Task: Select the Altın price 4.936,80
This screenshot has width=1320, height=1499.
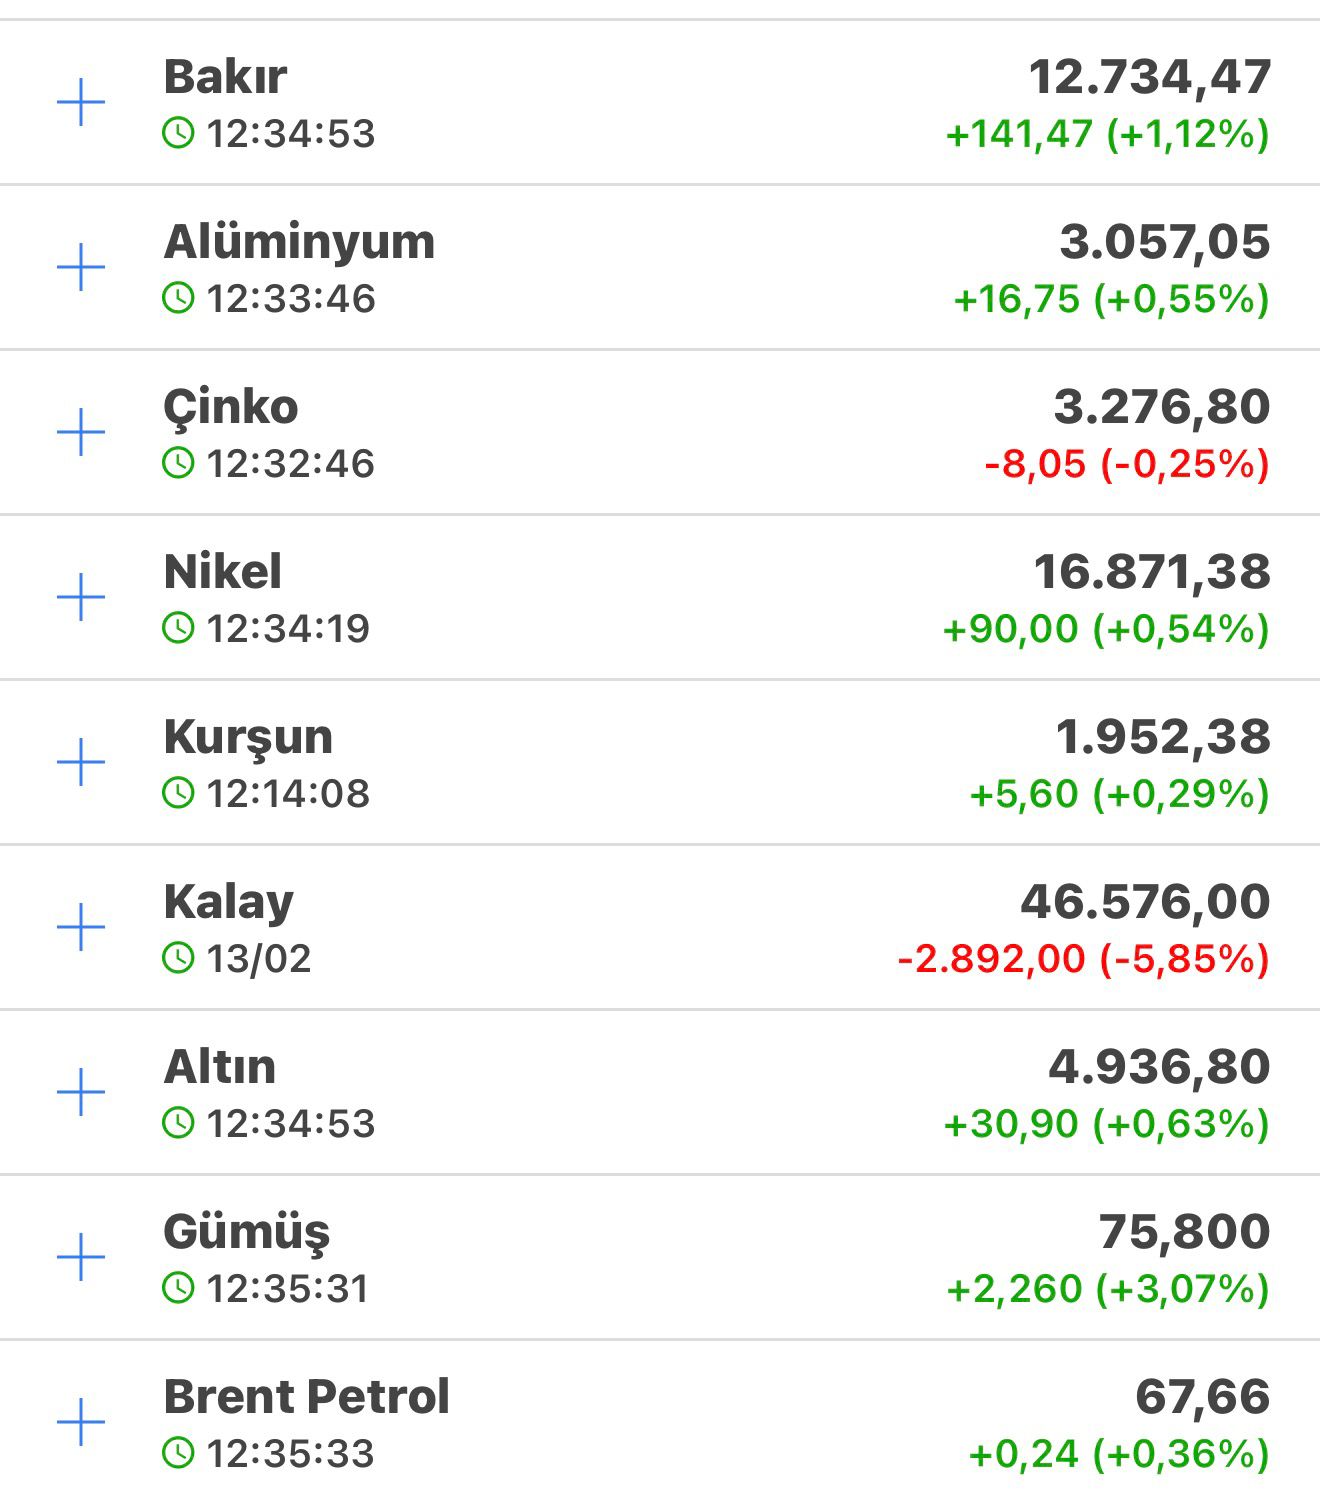Action: (1159, 1066)
